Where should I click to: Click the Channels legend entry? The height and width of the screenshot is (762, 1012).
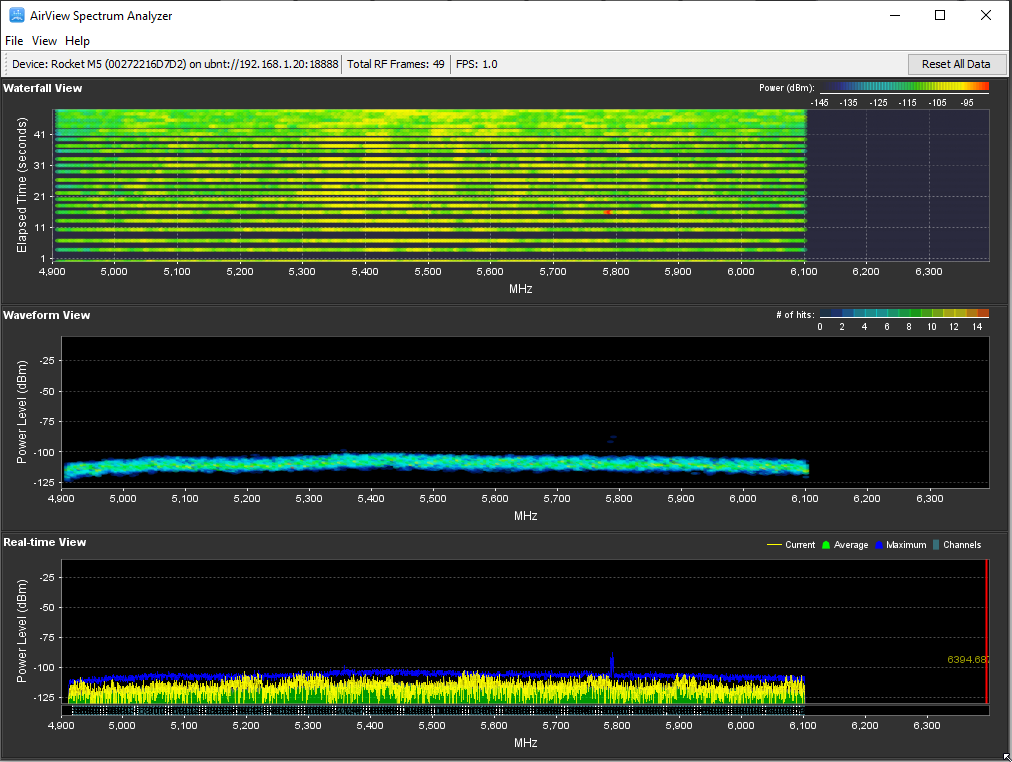[x=957, y=545]
